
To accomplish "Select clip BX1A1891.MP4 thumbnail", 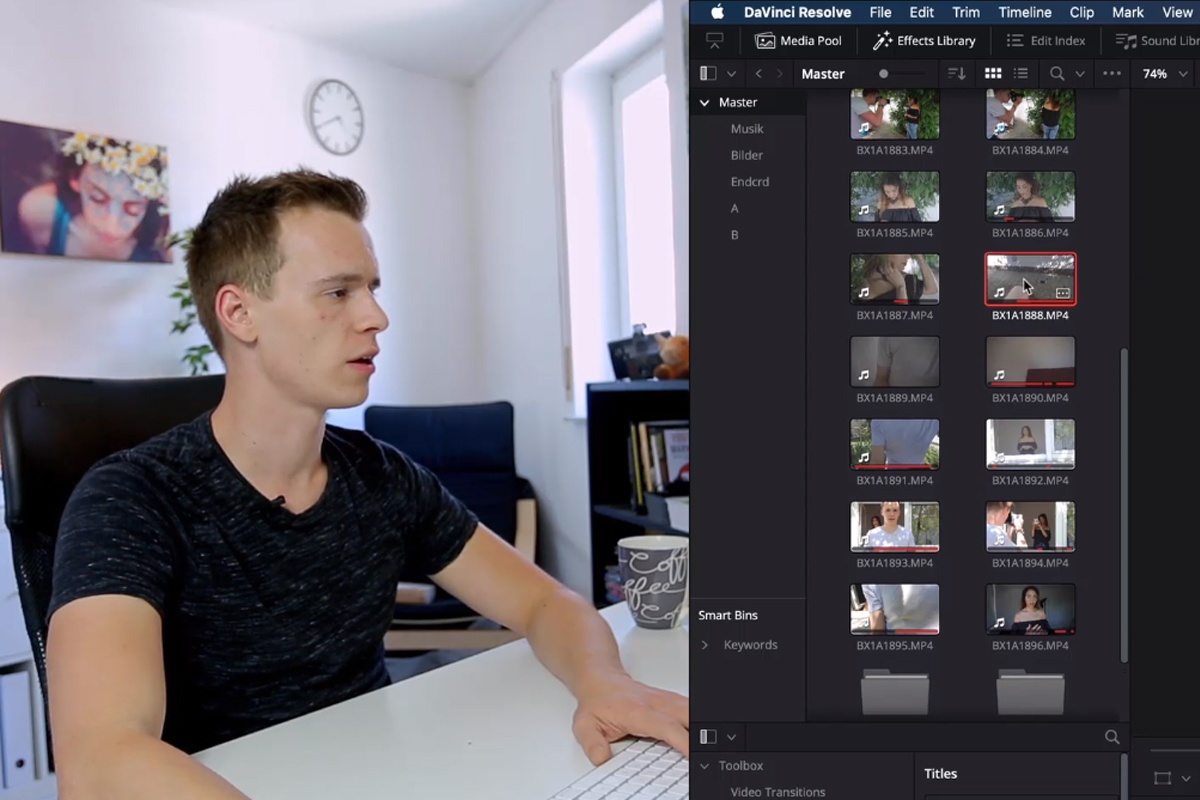I will (x=895, y=444).
